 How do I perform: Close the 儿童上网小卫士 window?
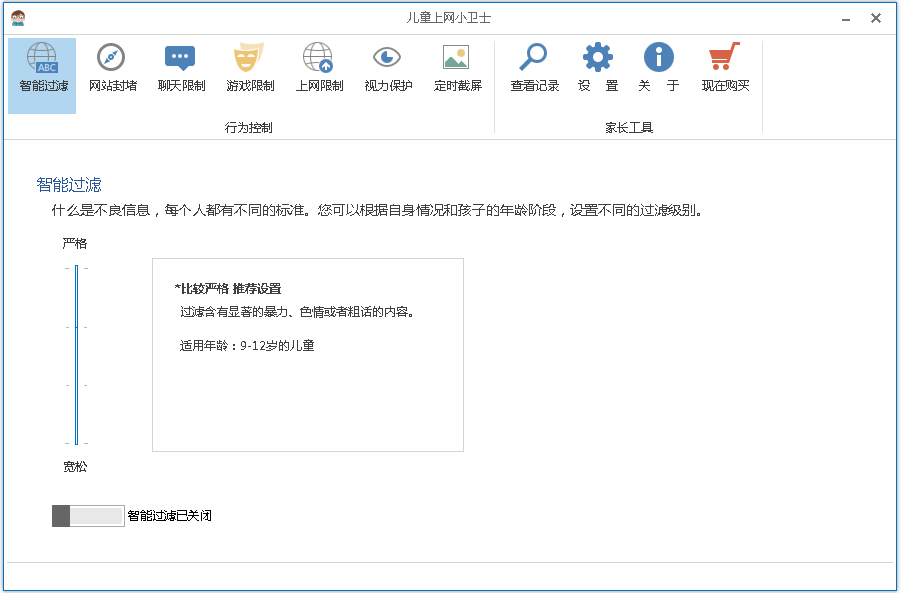click(876, 18)
